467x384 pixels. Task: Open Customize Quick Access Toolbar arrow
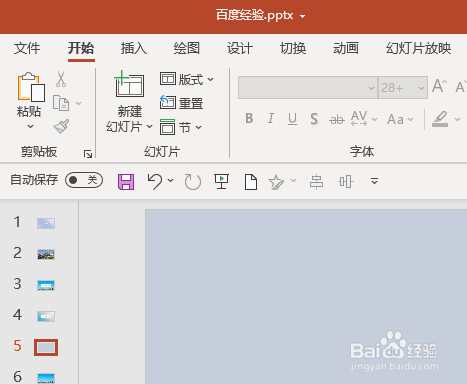click(x=374, y=181)
